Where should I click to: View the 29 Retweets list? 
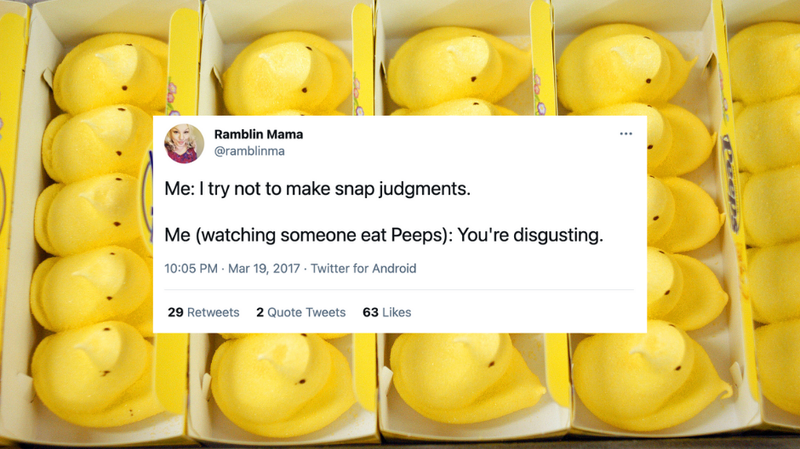coord(203,312)
